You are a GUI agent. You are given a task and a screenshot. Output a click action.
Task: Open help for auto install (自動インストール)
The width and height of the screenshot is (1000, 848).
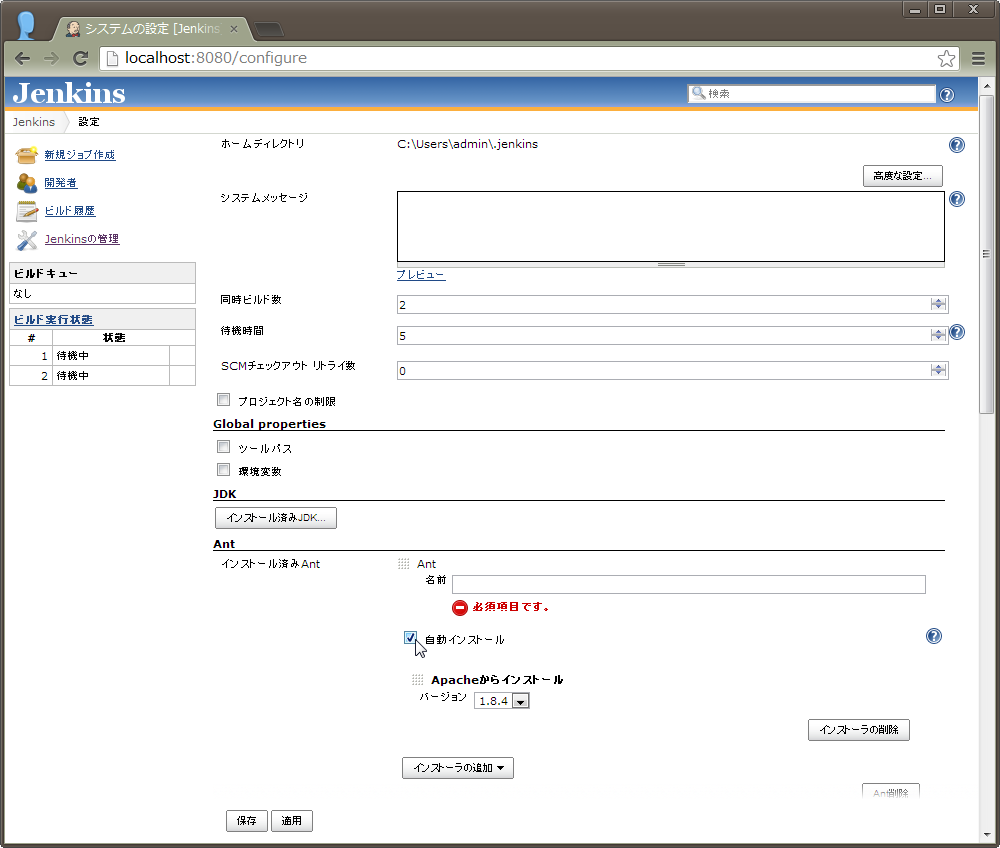pos(934,636)
